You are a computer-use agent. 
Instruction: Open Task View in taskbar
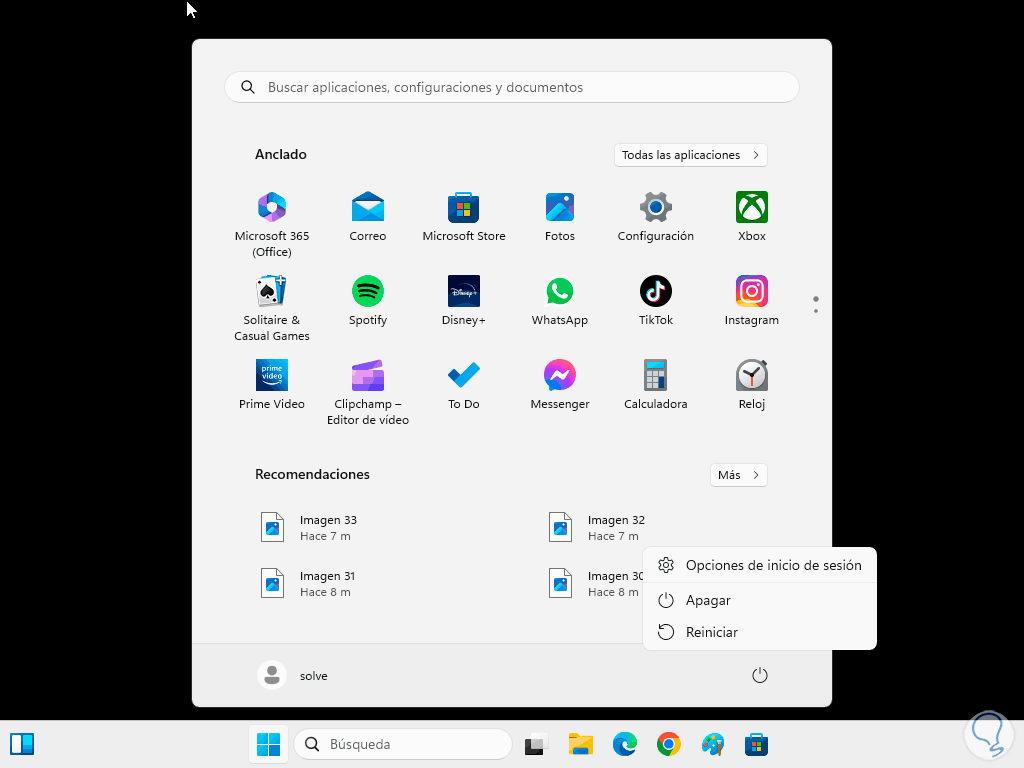click(536, 744)
